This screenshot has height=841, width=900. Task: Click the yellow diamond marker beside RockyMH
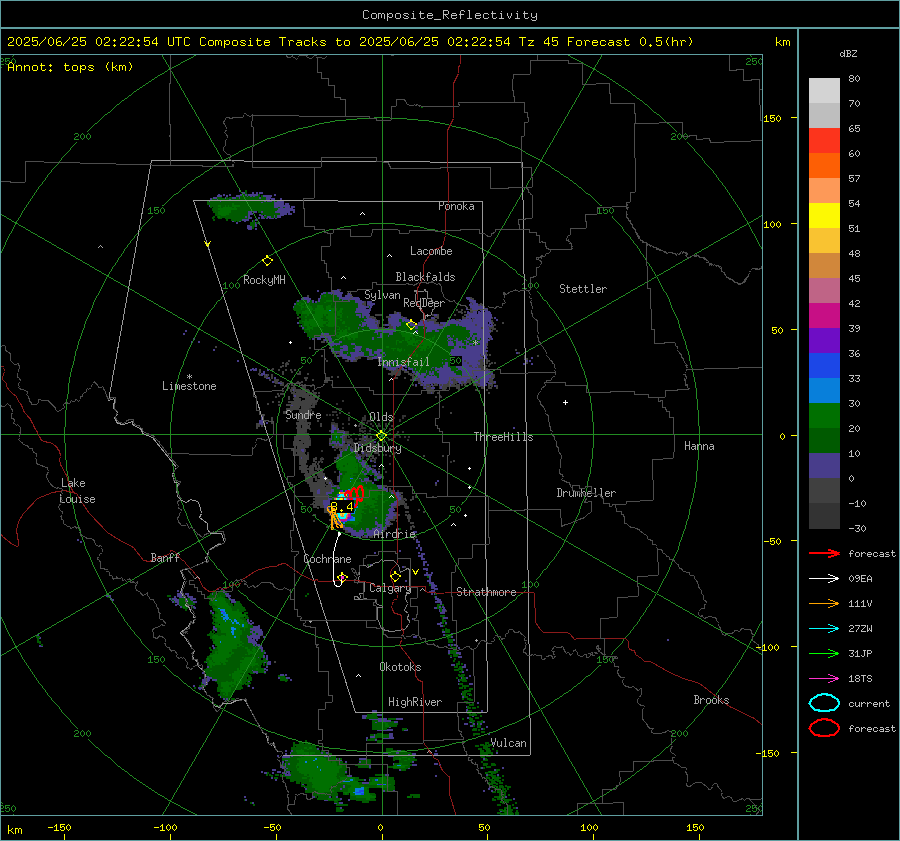coord(267,261)
